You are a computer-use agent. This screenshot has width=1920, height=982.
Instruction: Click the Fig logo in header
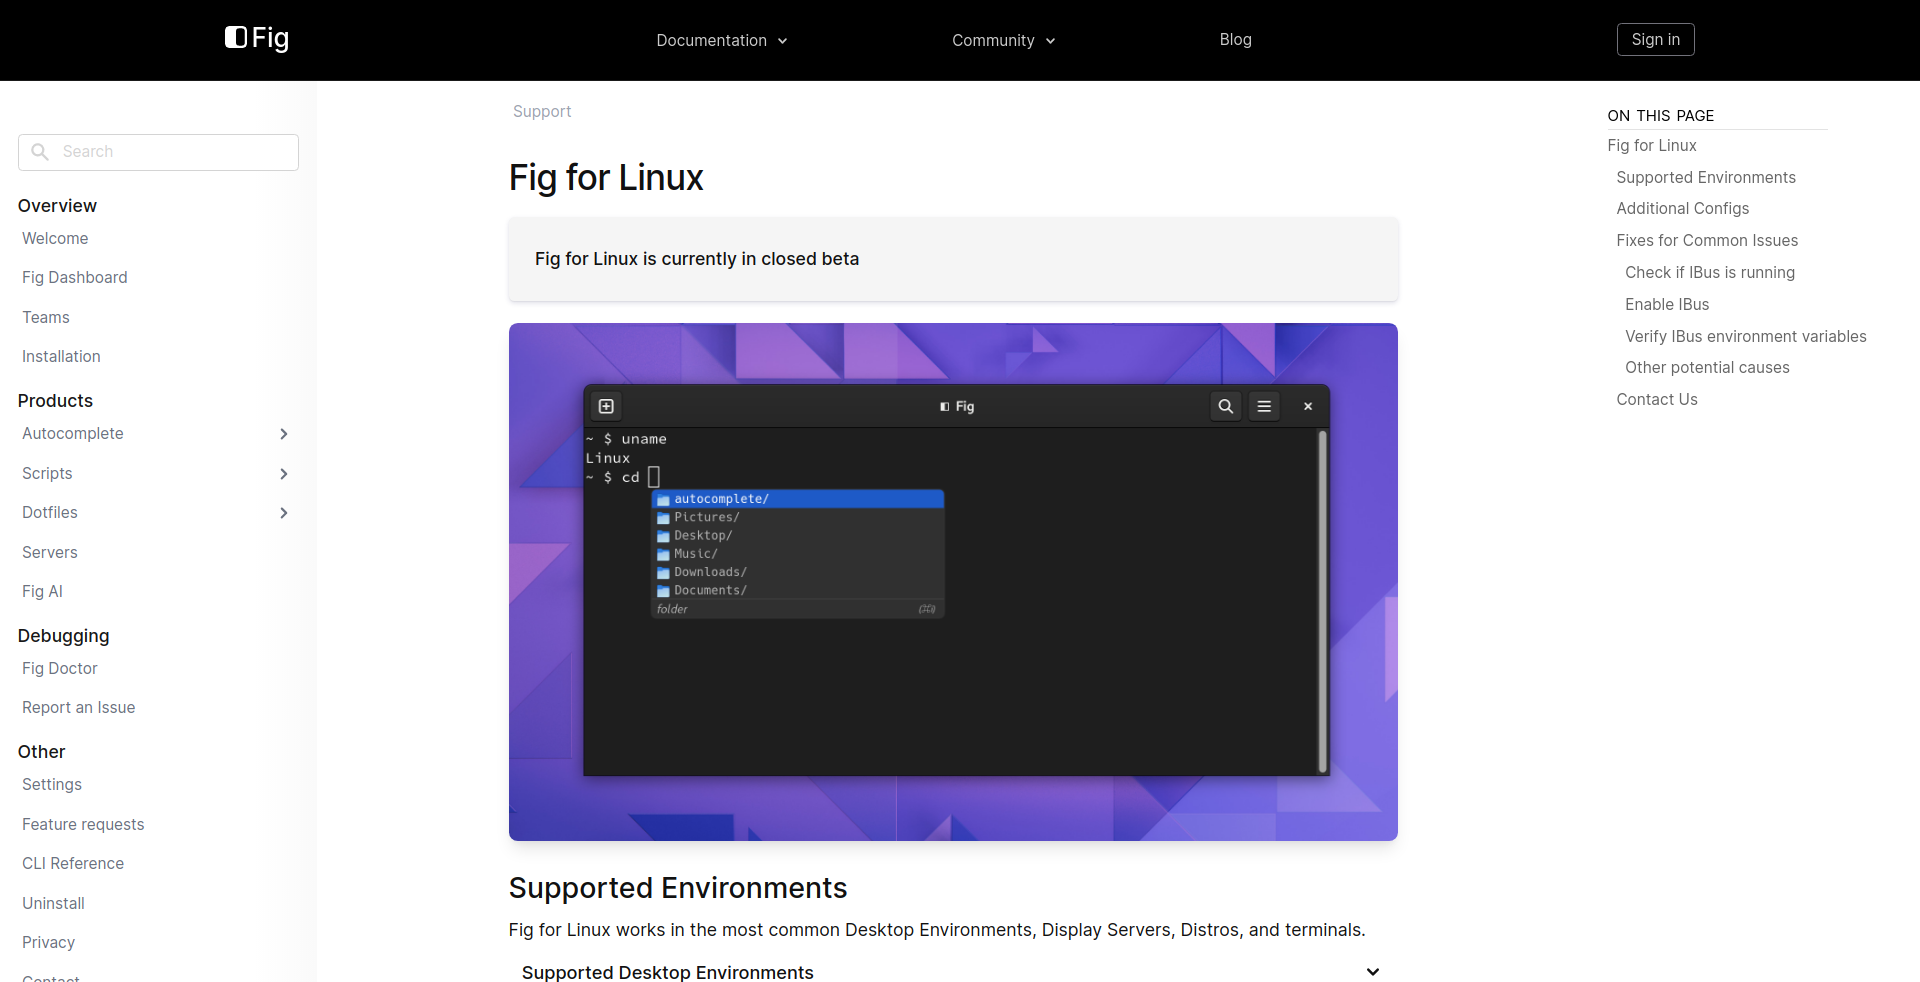pos(257,38)
